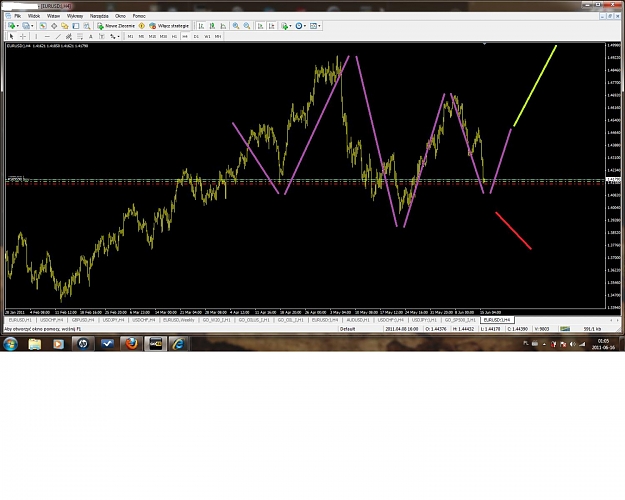Image resolution: width=625 pixels, height=500 pixels.
Task: Switch to W1 timeframe
Action: coord(207,36)
